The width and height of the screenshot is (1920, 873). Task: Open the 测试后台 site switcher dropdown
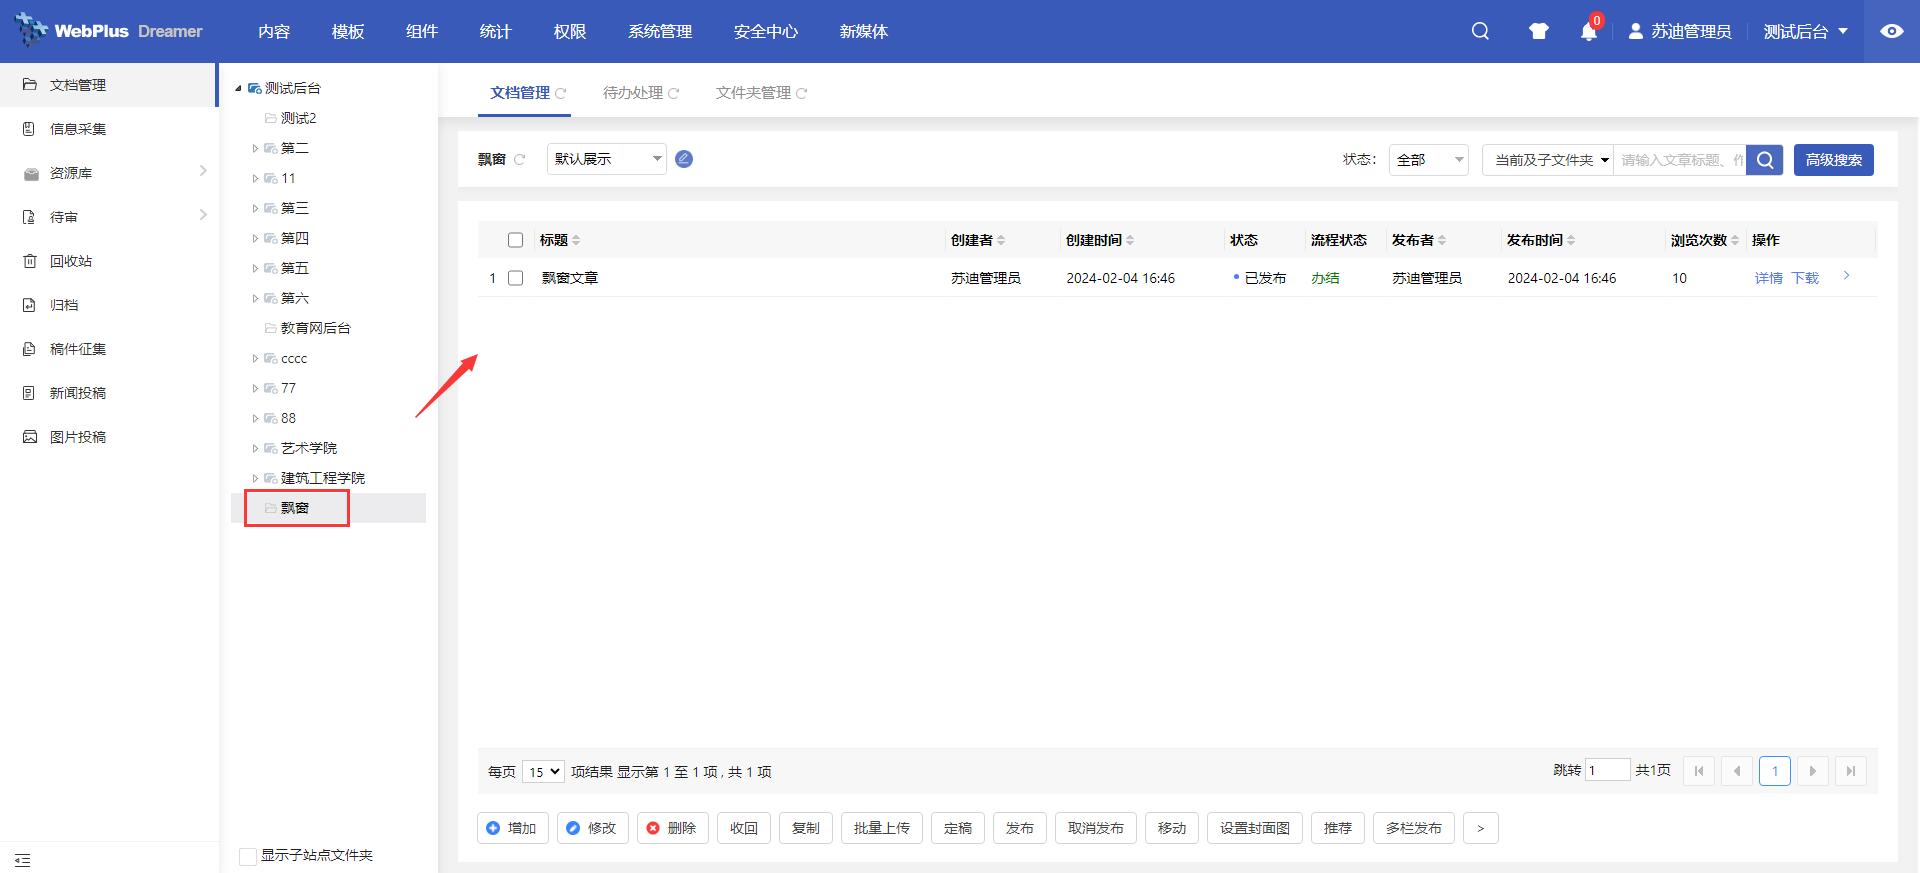click(x=1805, y=31)
